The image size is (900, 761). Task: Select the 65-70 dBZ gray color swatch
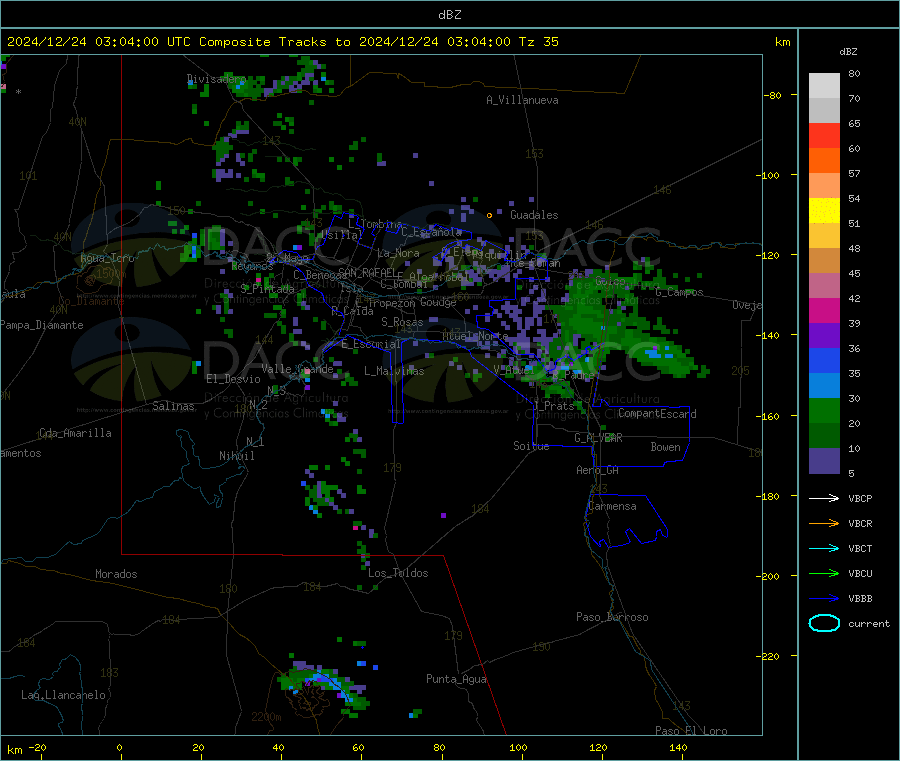pyautogui.click(x=824, y=111)
